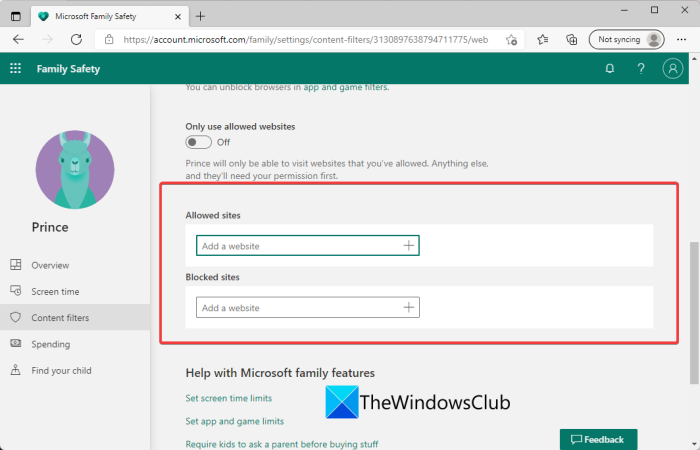Viewport: 700px width, 450px height.
Task: Select Content filters in sidebar
Action: click(x=75, y=317)
